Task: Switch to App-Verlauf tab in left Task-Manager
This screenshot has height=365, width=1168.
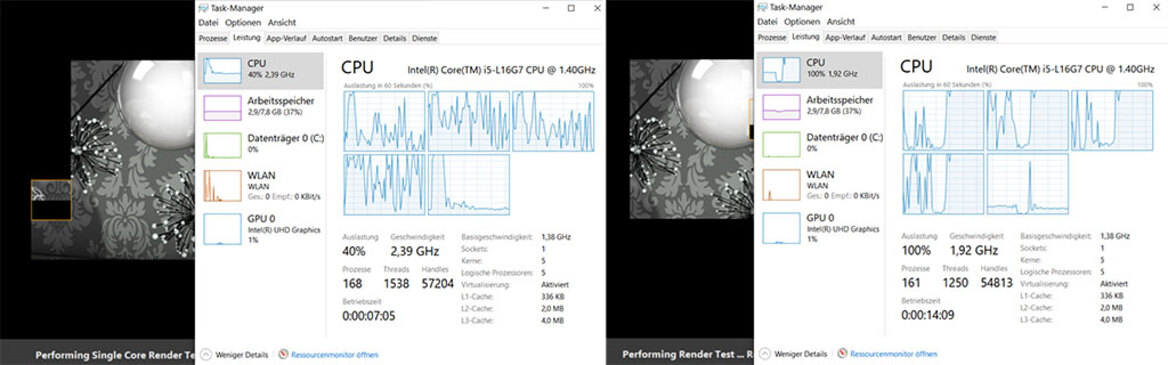Action: click(287, 37)
